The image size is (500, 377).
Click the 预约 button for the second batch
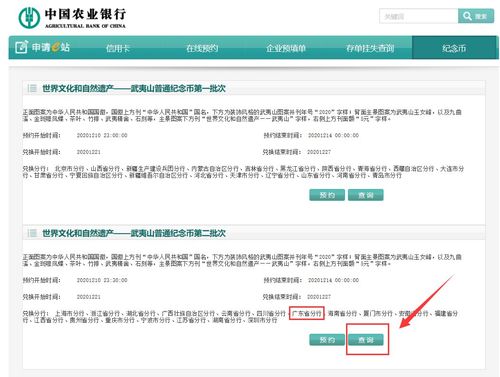(327, 340)
